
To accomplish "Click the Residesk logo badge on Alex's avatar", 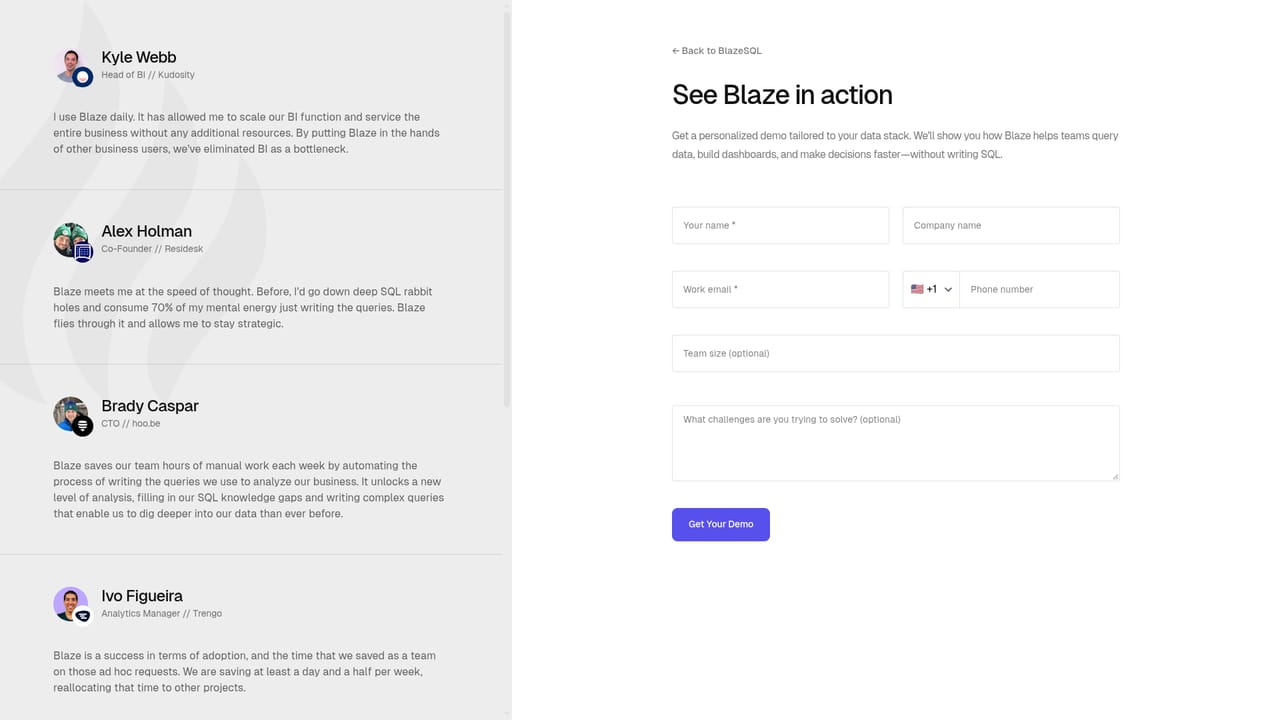I will click(x=84, y=252).
